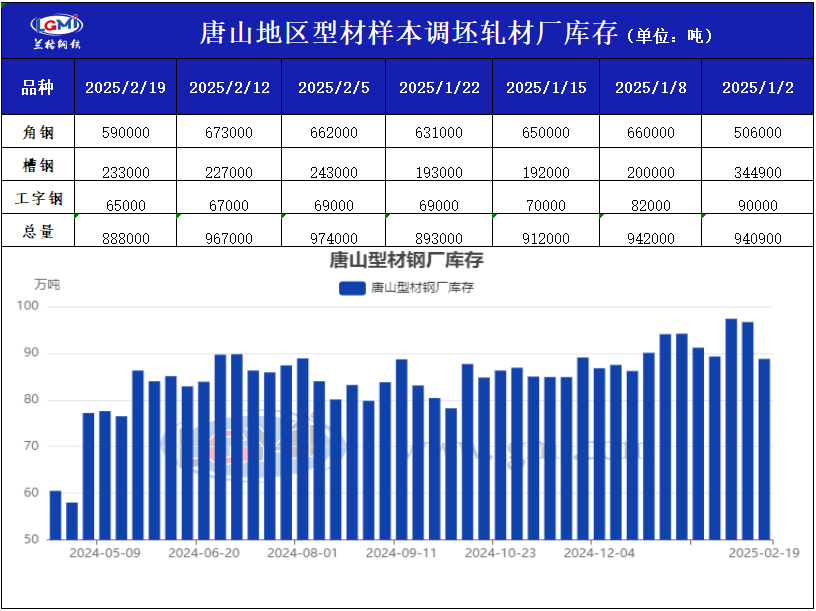Select the 角钢 row label
This screenshot has width=816, height=611.
click(37, 132)
